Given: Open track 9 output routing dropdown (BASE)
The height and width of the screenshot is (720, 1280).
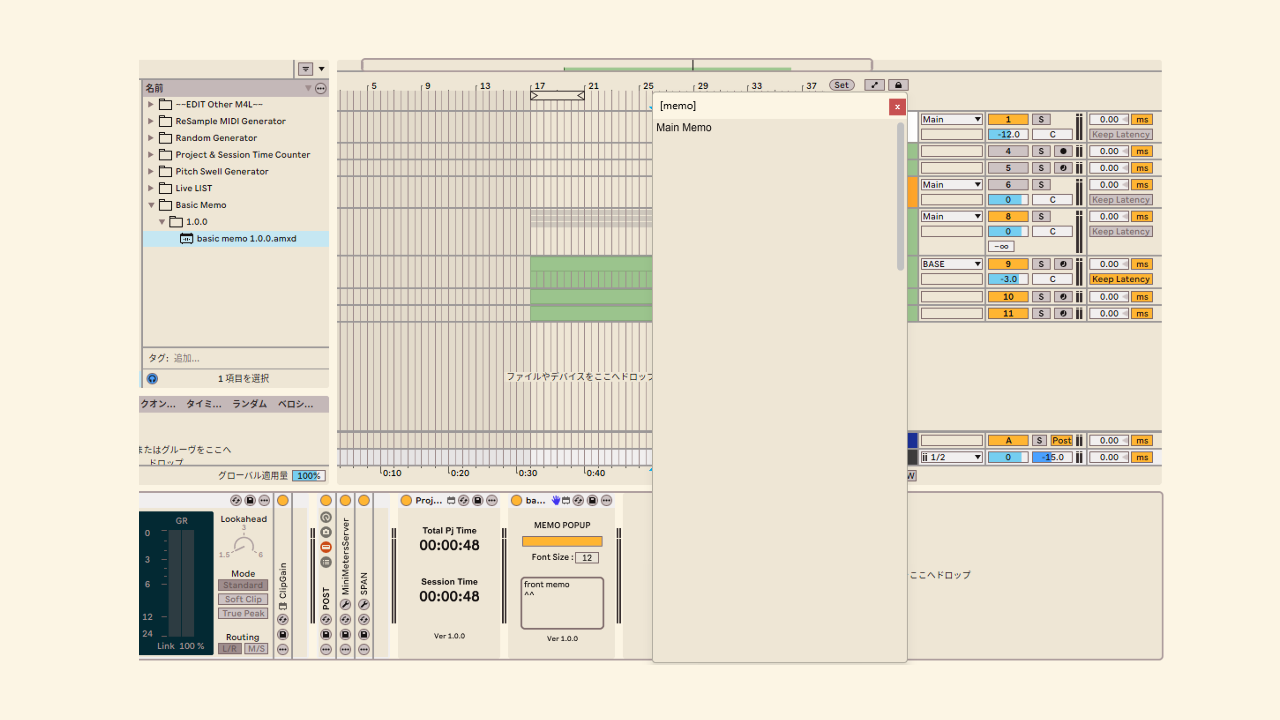Looking at the screenshot, I should pos(952,264).
